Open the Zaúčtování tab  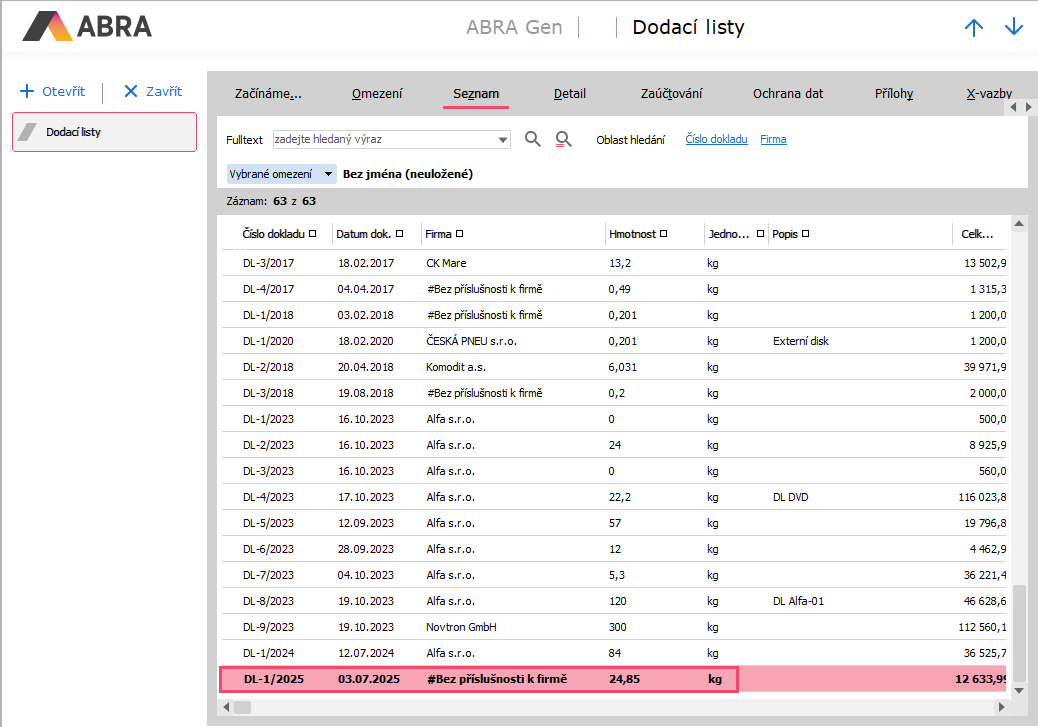tap(671, 94)
